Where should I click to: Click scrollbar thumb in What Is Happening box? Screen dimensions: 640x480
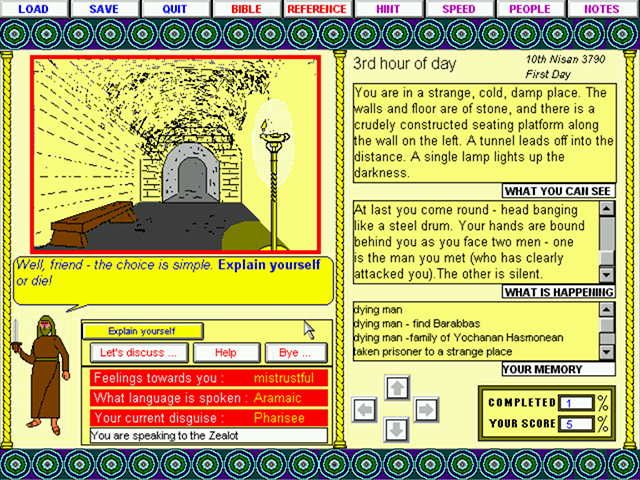tap(607, 258)
